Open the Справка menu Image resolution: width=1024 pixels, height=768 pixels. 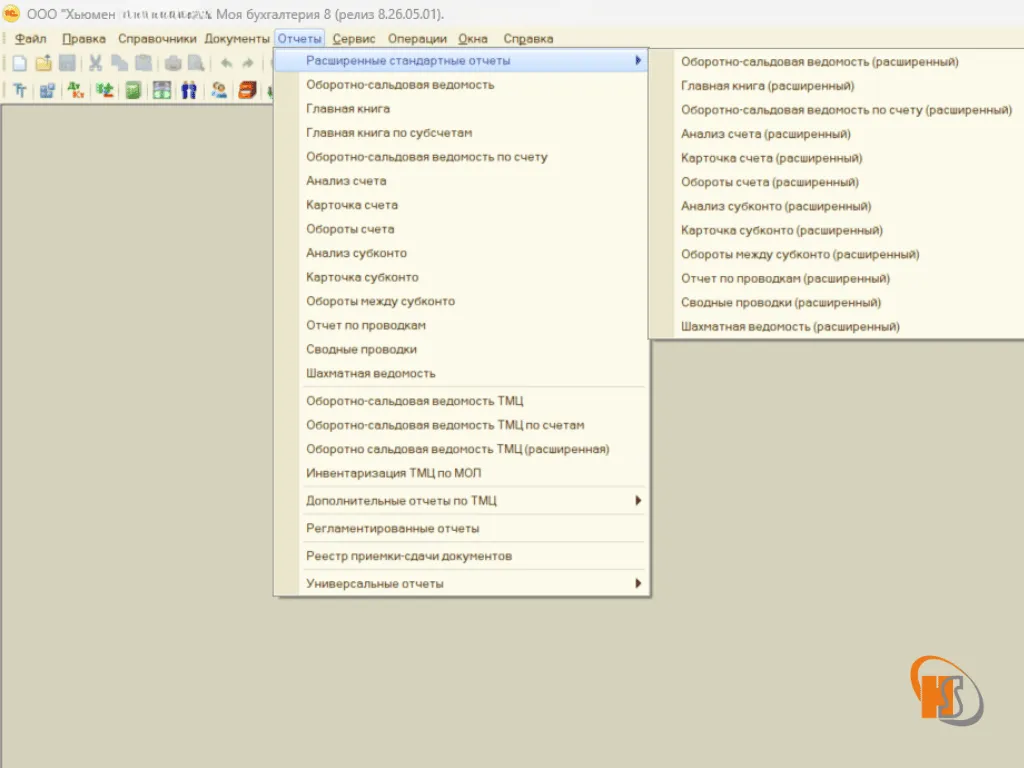tap(528, 39)
